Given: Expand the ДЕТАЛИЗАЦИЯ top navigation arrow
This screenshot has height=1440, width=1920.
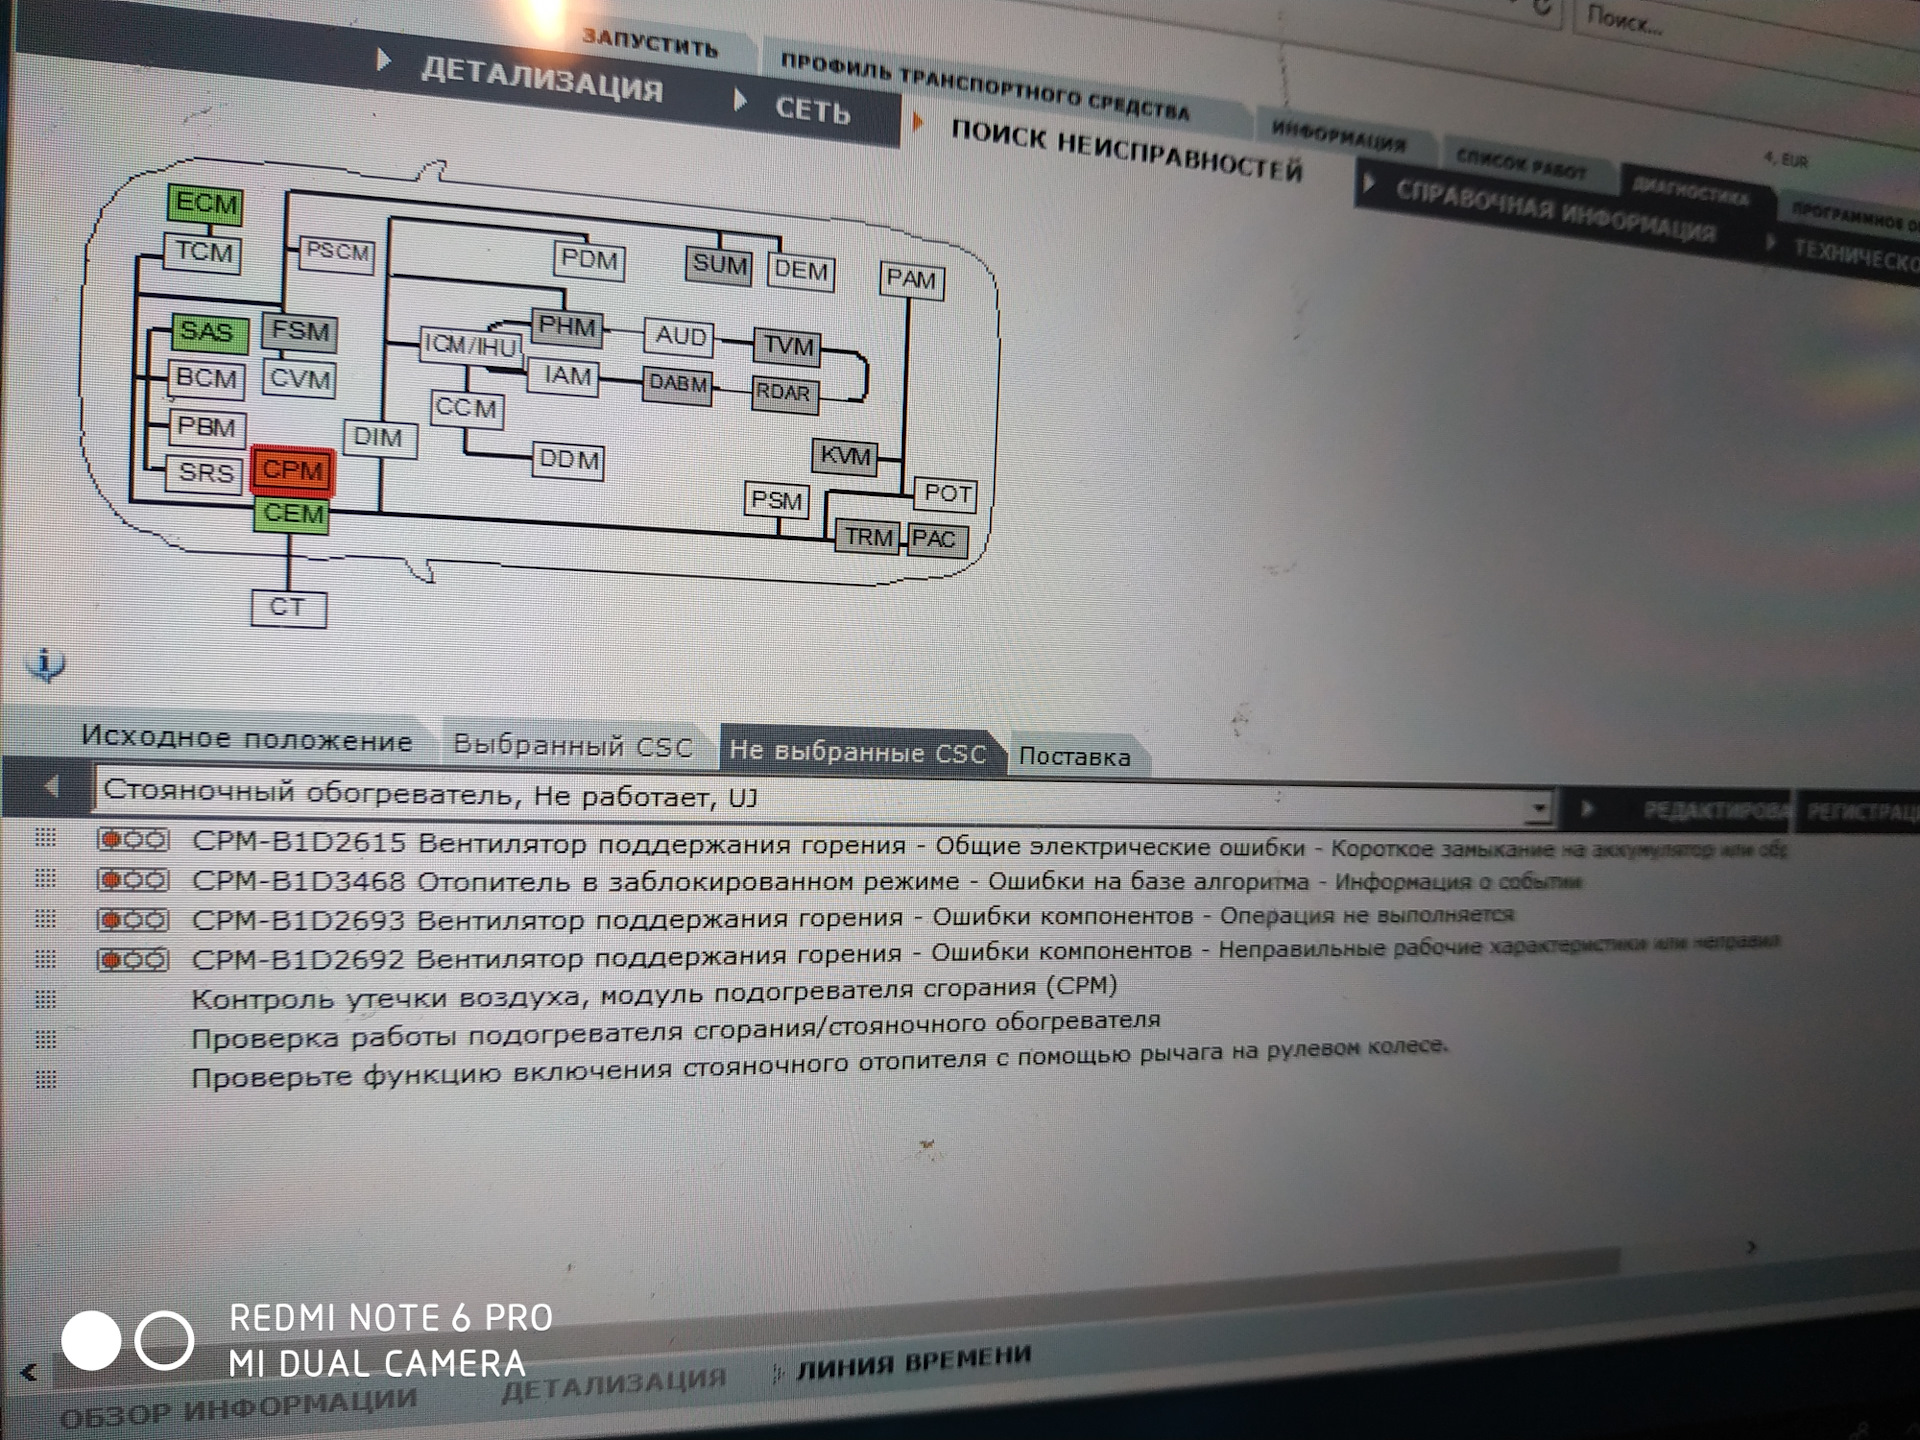Looking at the screenshot, I should (383, 61).
